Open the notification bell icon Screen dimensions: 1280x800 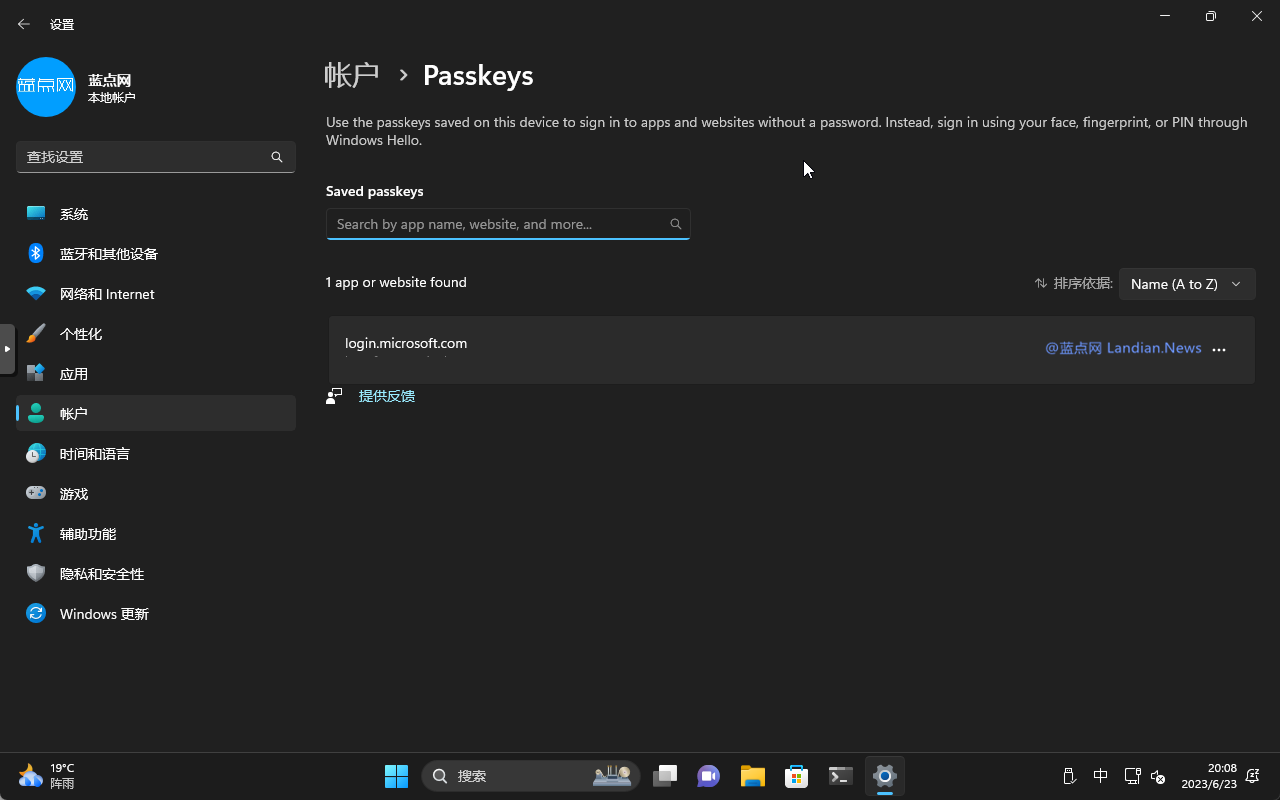[x=1253, y=776]
